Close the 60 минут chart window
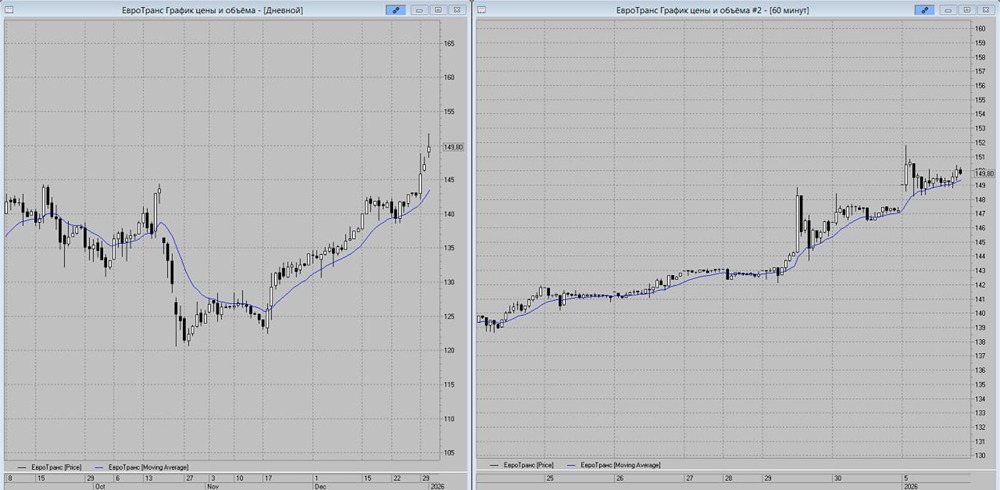1000x490 pixels. point(985,10)
